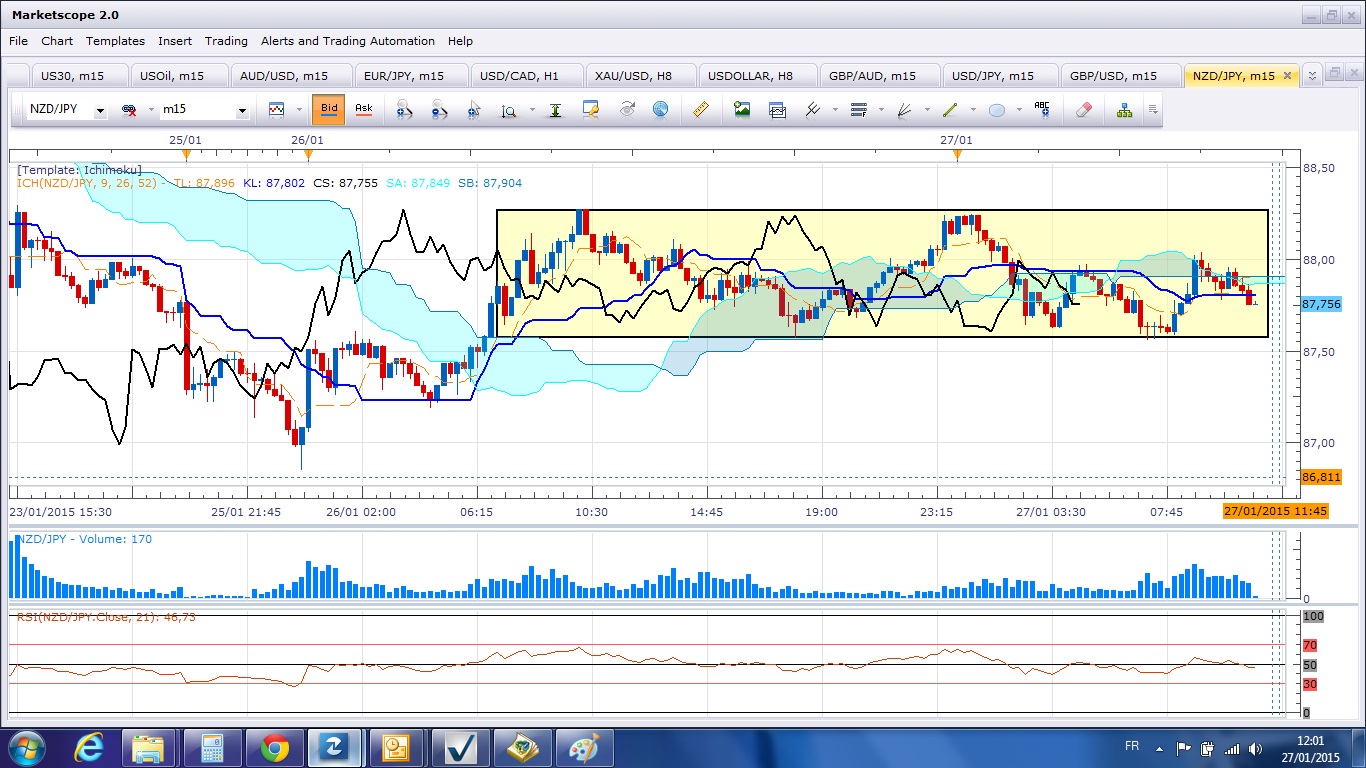Open the chart type dropdown arrow

pos(299,110)
